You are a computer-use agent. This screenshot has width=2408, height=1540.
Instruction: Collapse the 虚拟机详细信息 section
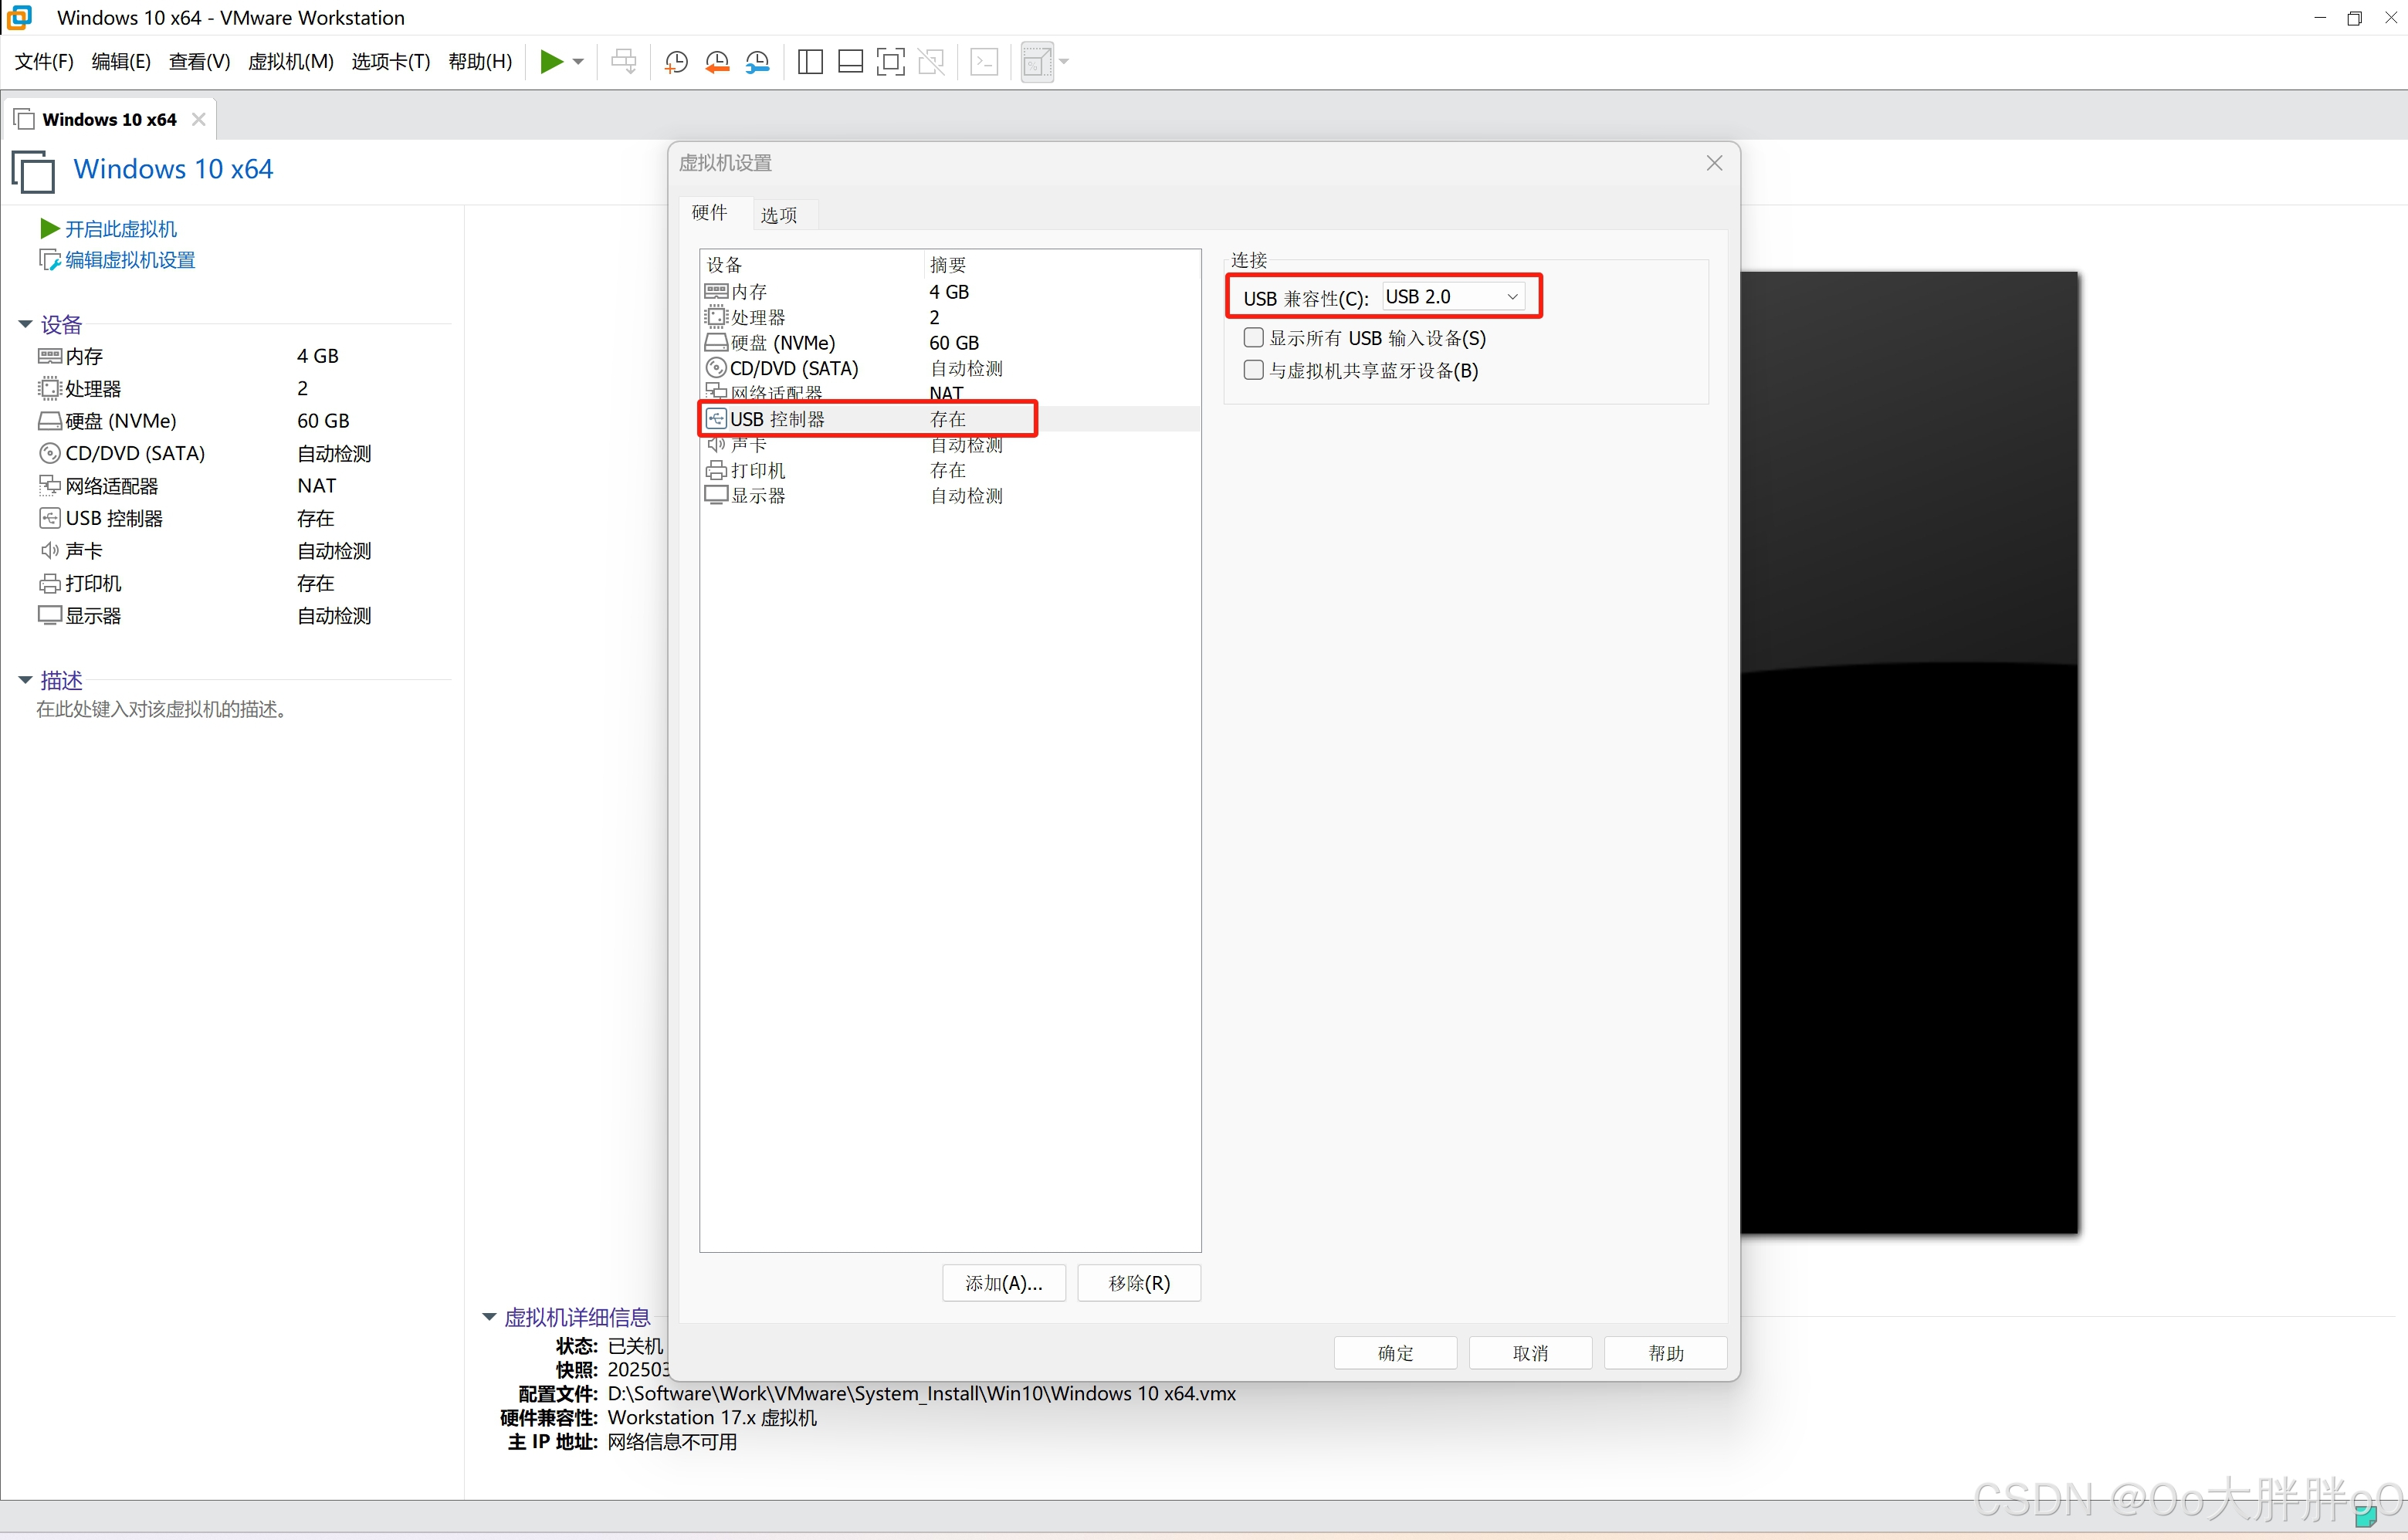(489, 1317)
